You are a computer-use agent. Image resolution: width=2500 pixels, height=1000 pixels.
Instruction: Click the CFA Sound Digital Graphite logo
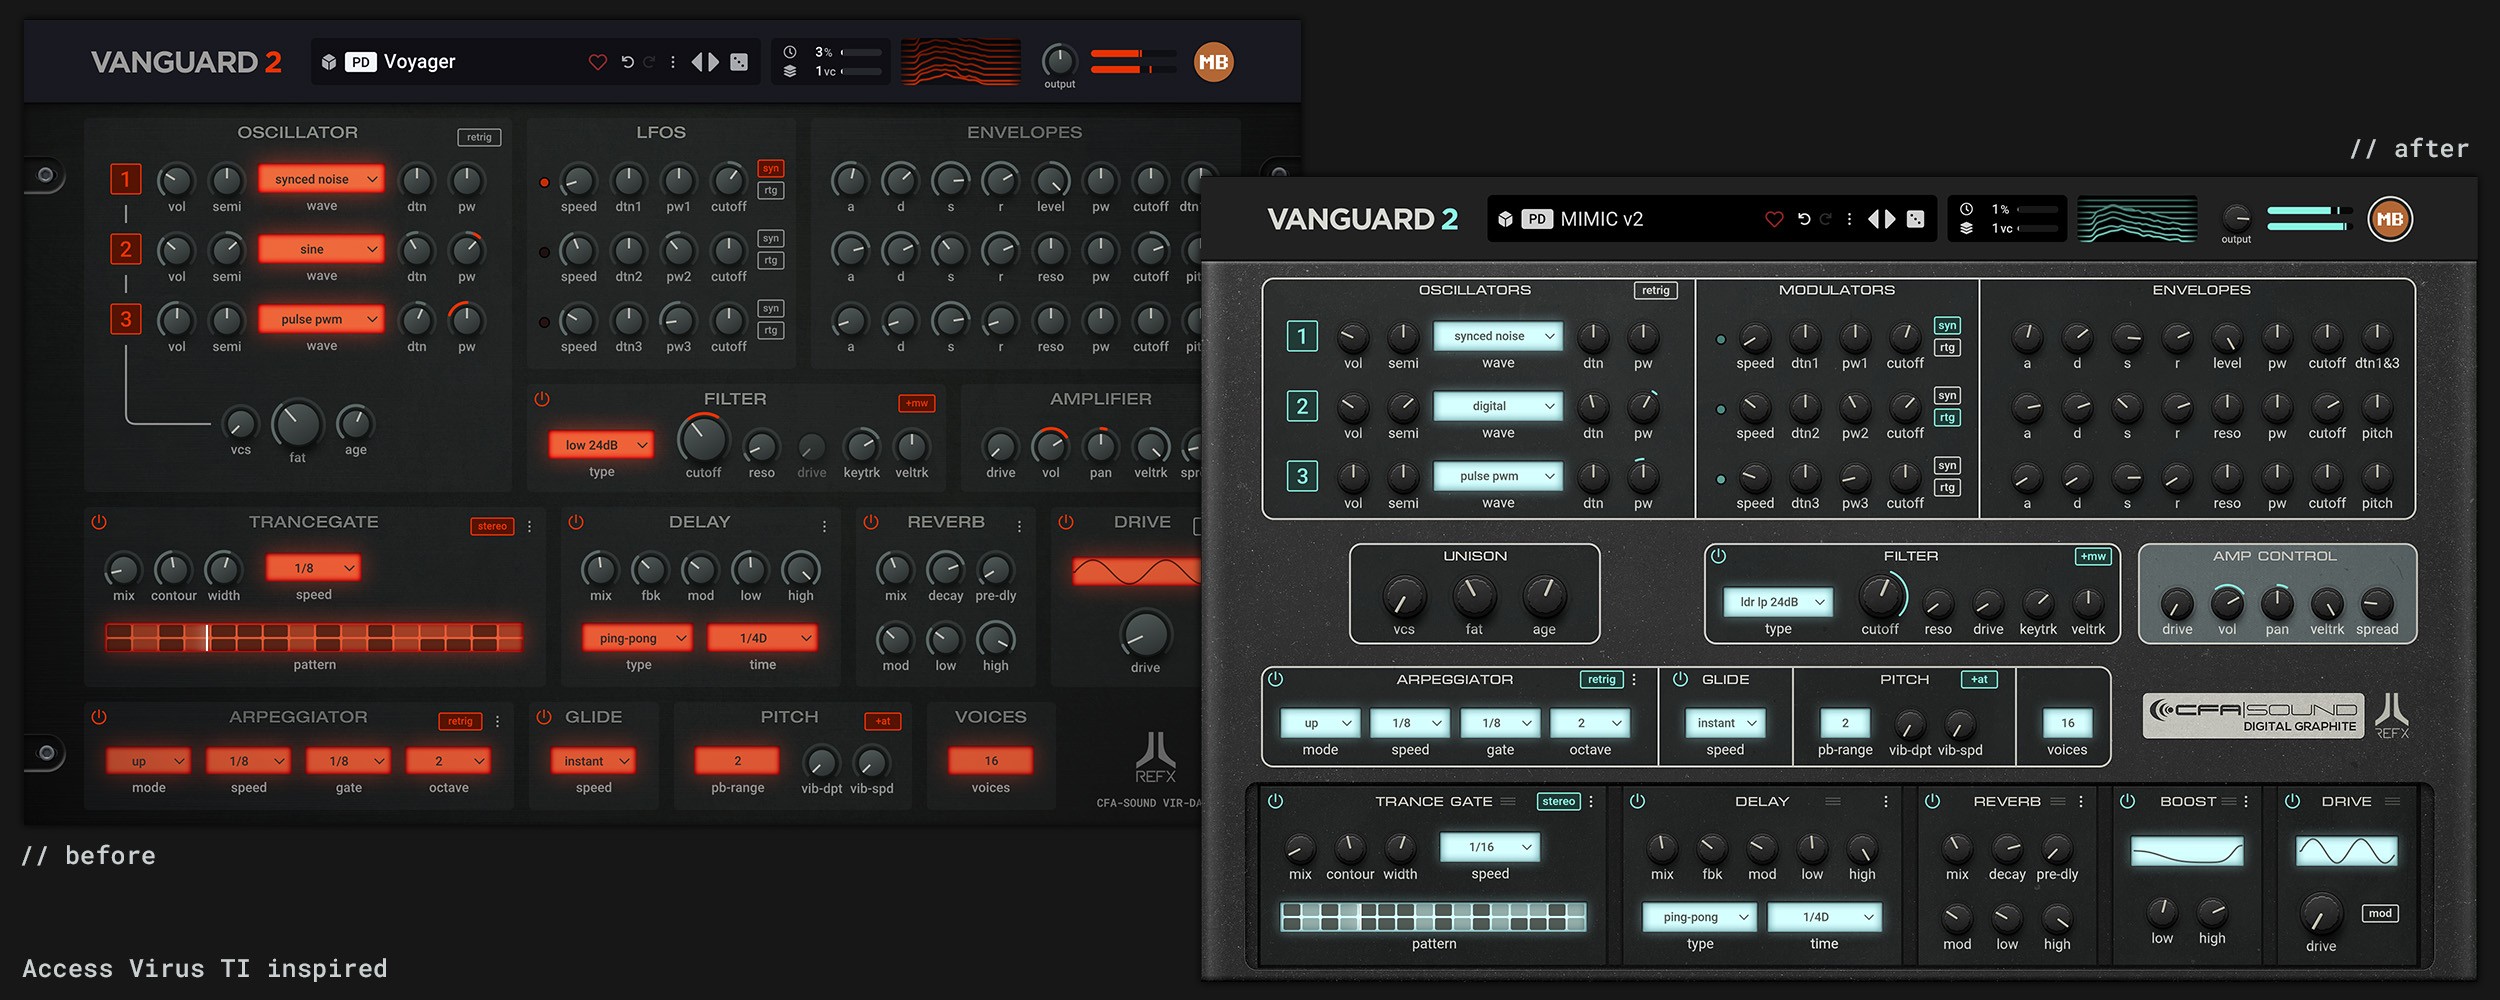(2253, 716)
